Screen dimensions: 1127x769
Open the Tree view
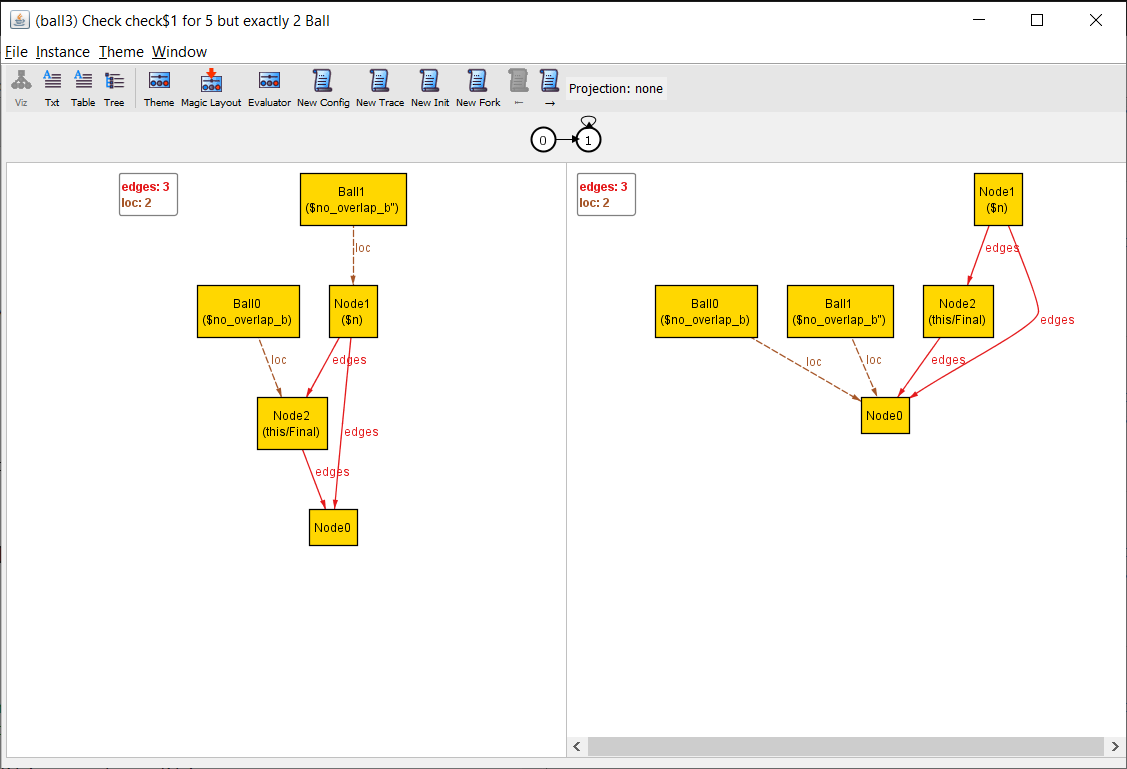point(114,88)
